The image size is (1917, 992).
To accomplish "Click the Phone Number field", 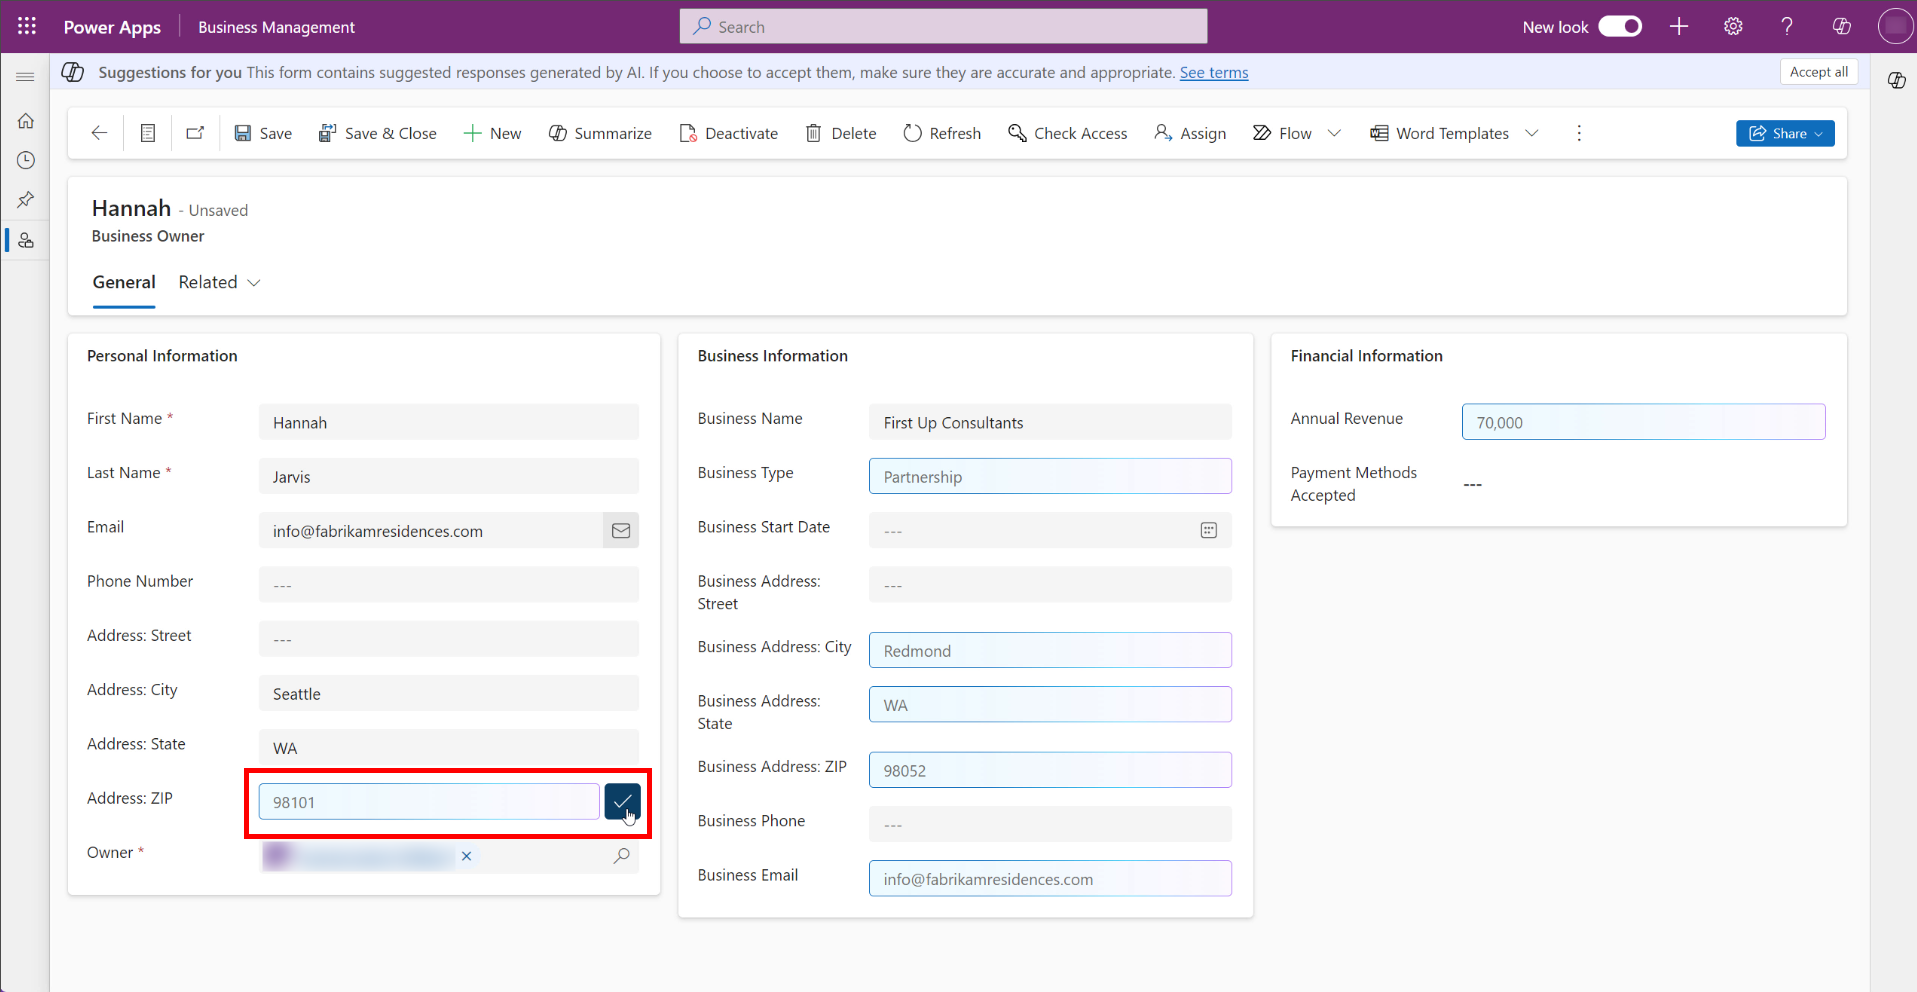I will (448, 585).
